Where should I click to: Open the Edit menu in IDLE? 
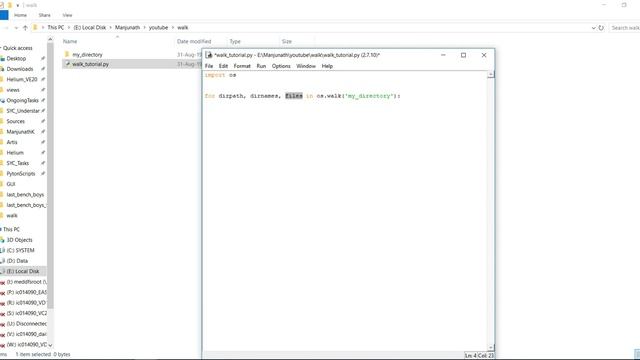(x=223, y=66)
